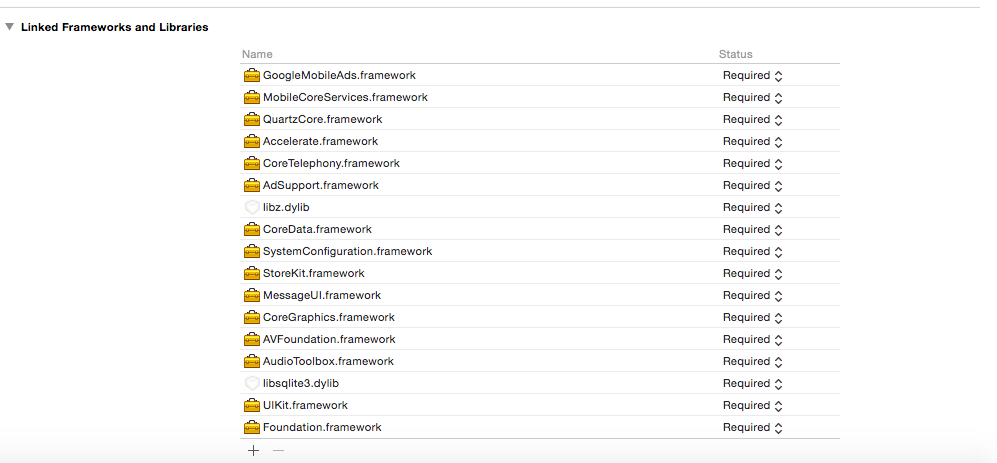Screen dimensions: 997x463
Task: Click the AdSupport.framework toolbox icon
Action: (x=252, y=185)
